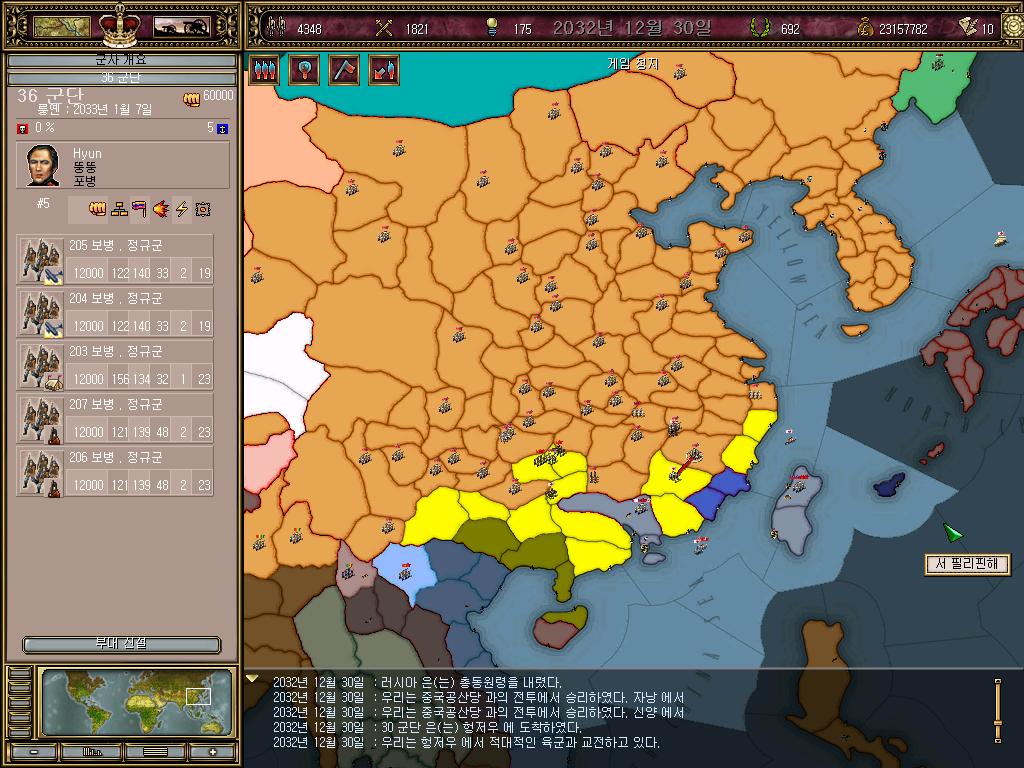1024x768 pixels.
Task: Click the fist icon in the leader stats row
Action: tap(97, 209)
